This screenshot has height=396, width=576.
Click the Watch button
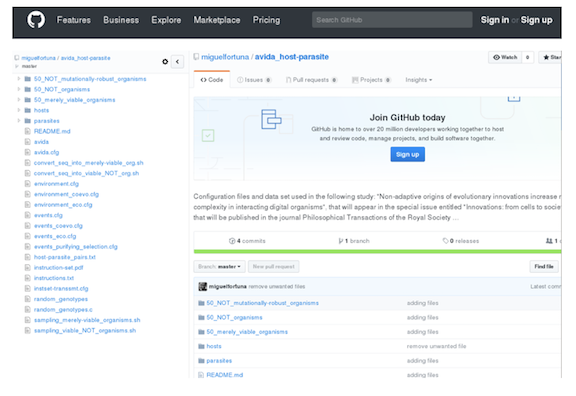[x=505, y=57]
